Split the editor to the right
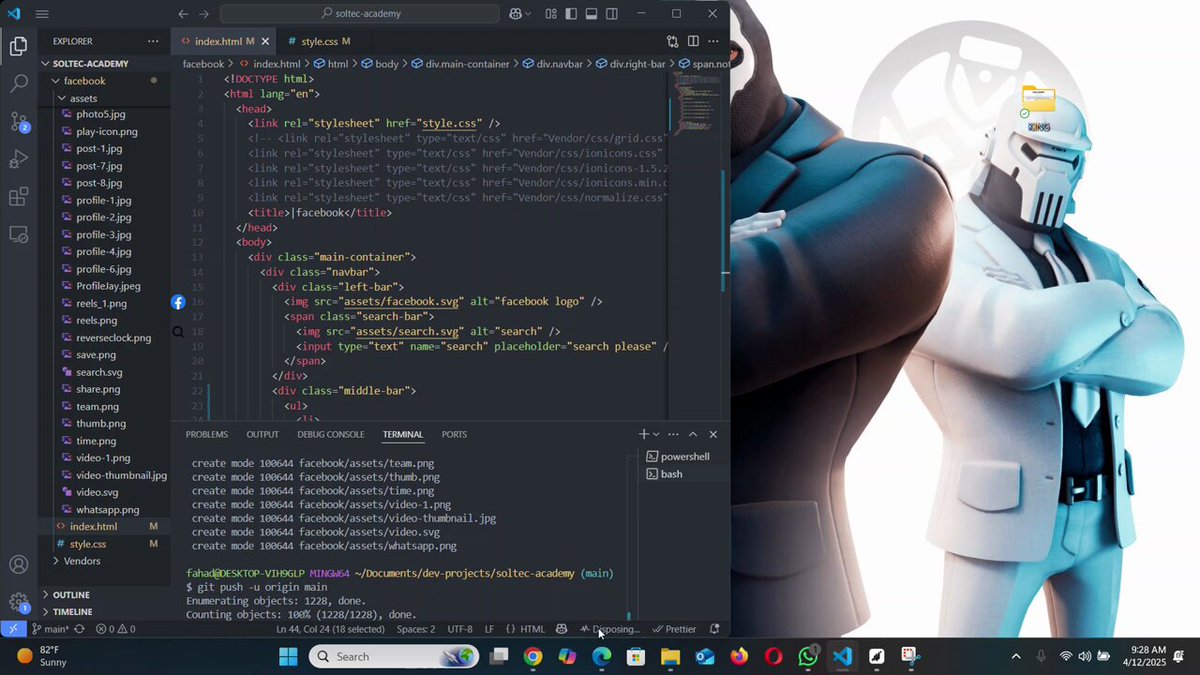This screenshot has height=675, width=1200. [x=693, y=41]
